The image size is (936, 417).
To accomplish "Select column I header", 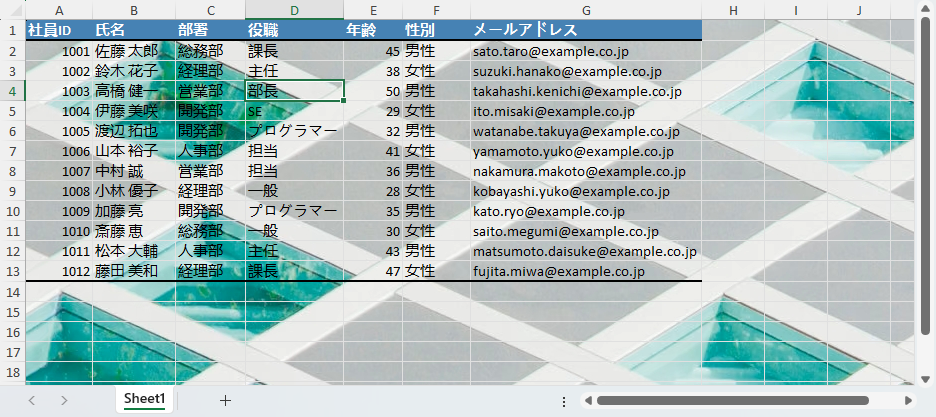I will 796,10.
